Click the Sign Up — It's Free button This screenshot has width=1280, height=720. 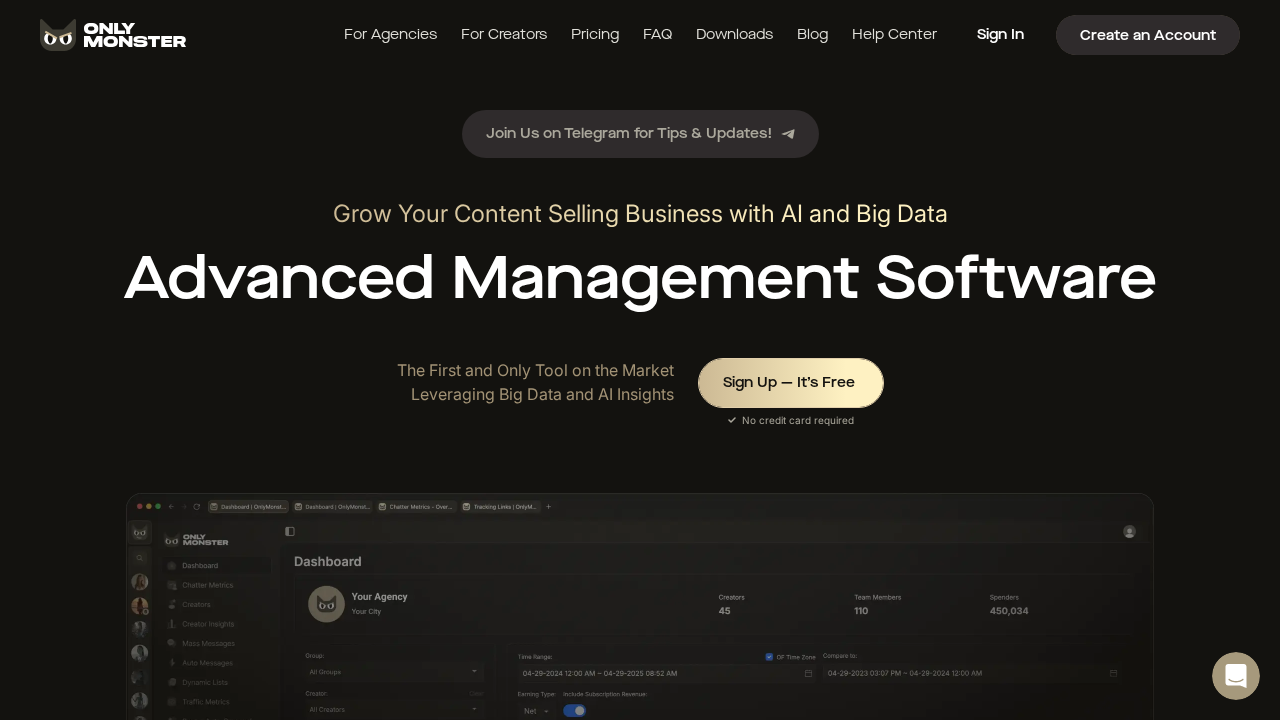(790, 383)
